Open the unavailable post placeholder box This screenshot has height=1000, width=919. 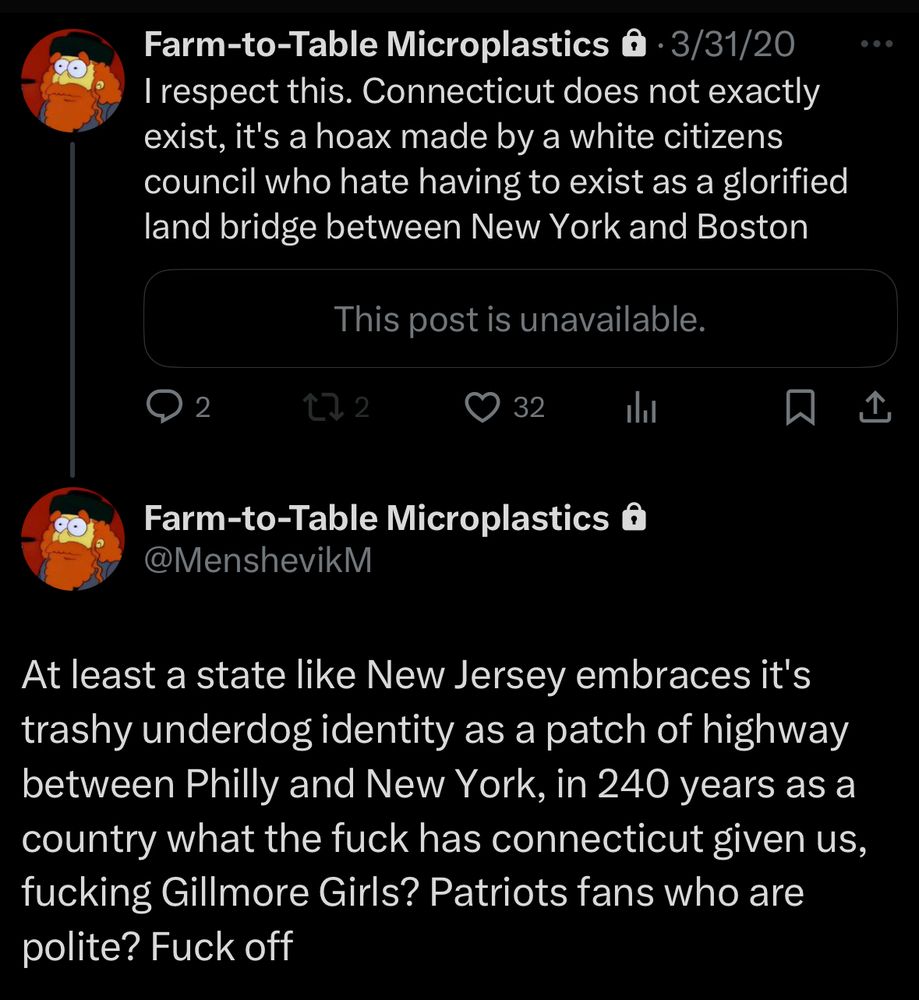pos(521,319)
